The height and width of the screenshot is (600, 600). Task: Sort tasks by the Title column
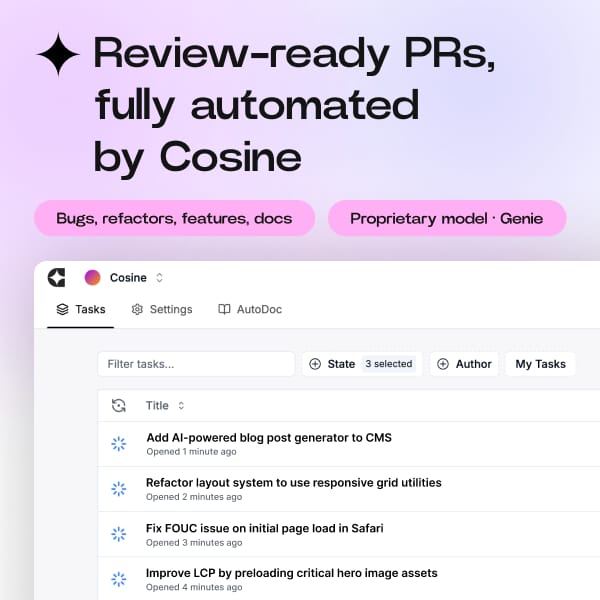click(165, 406)
